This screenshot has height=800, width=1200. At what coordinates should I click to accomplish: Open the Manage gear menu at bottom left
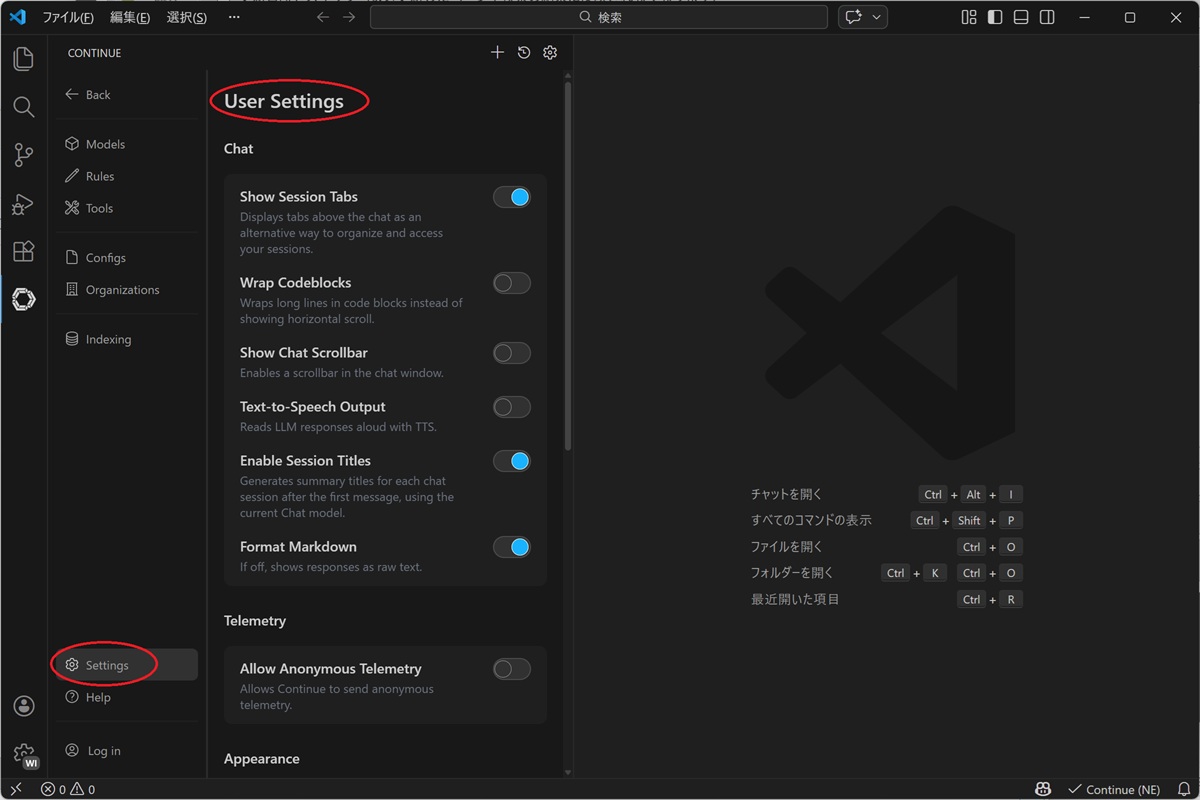pyautogui.click(x=23, y=753)
